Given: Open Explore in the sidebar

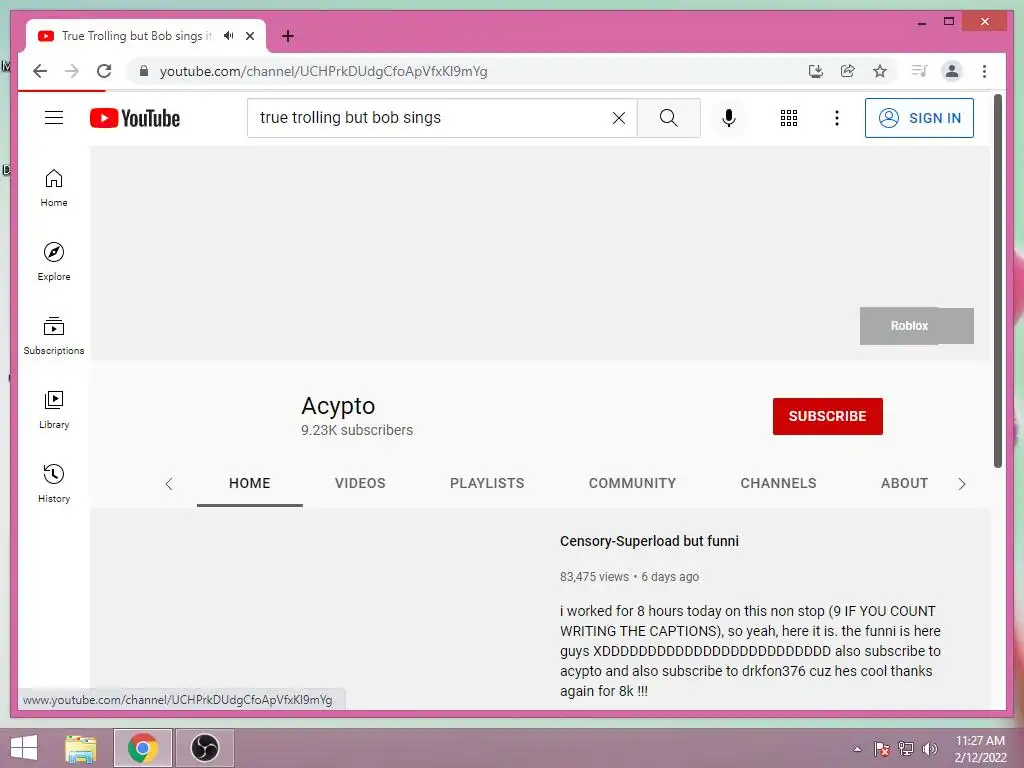Looking at the screenshot, I should pyautogui.click(x=54, y=262).
